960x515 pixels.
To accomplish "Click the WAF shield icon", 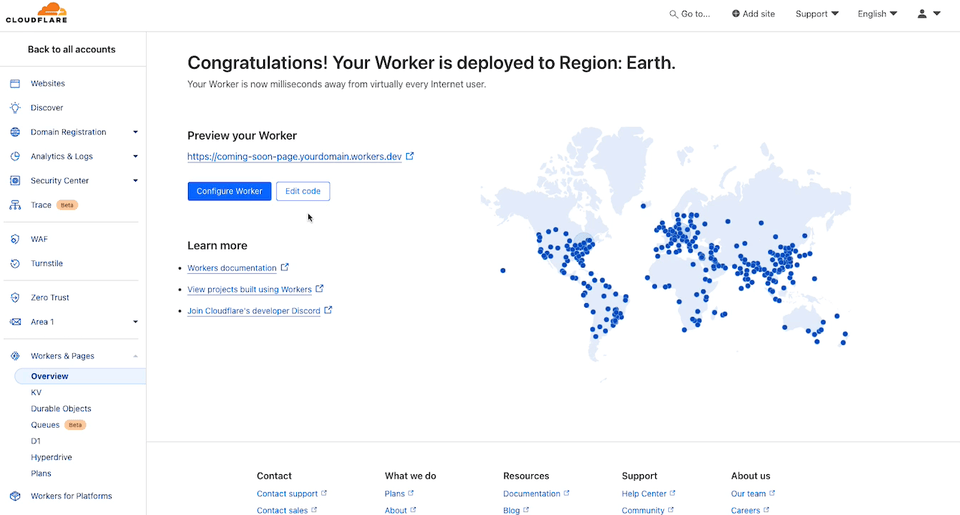I will coord(15,239).
